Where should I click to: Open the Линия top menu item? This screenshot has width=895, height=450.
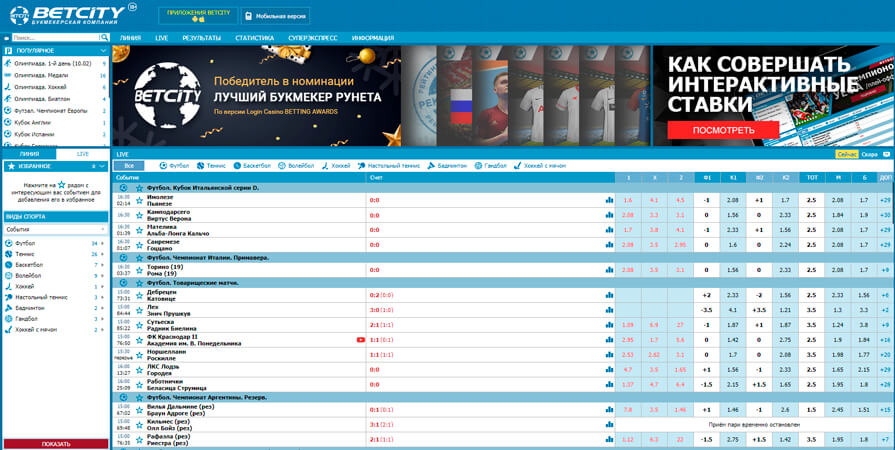130,38
